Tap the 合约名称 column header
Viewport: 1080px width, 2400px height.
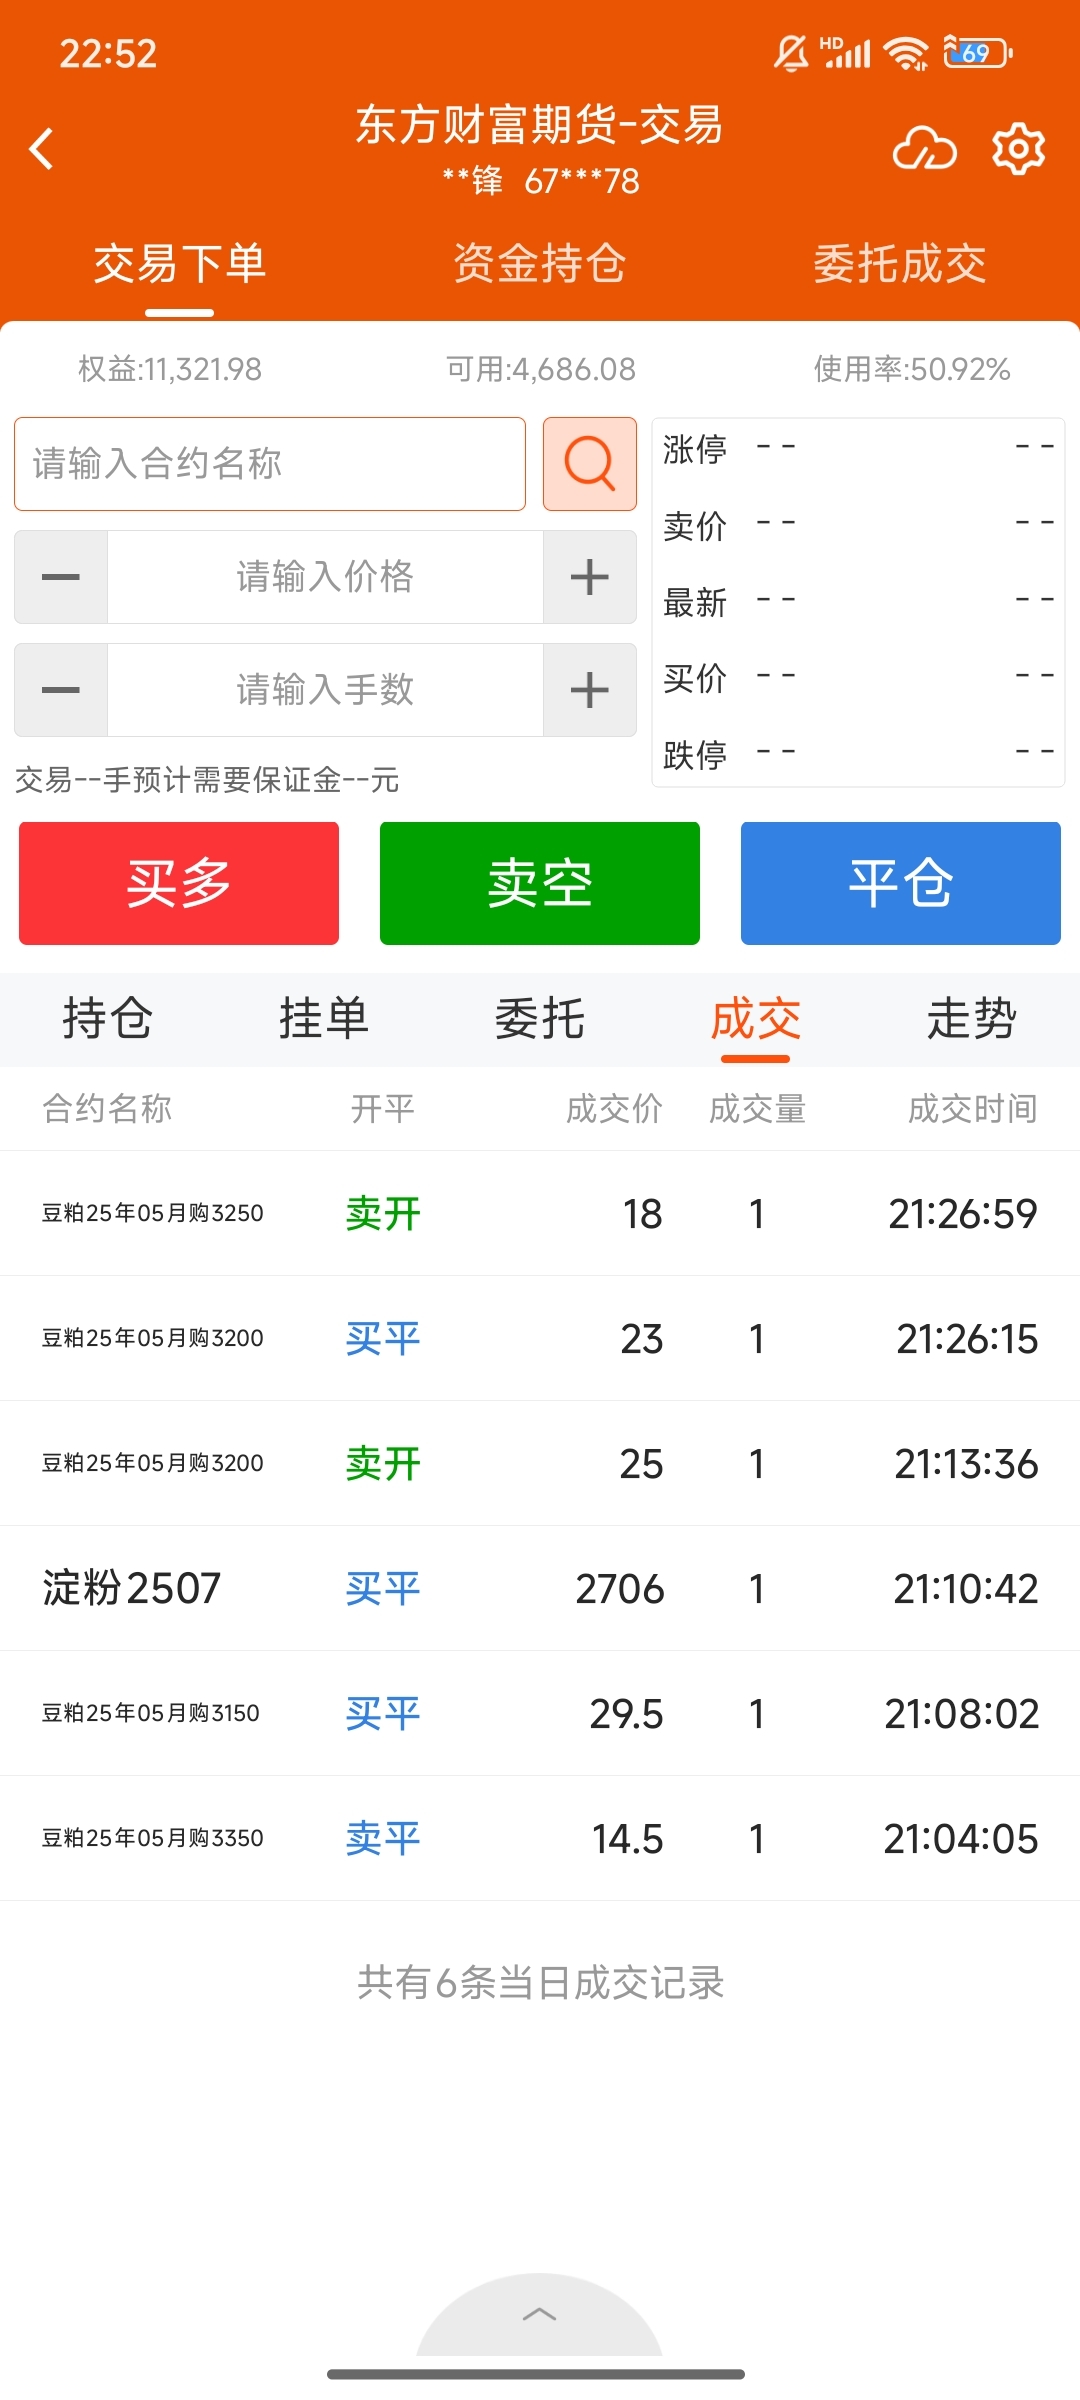(107, 1108)
